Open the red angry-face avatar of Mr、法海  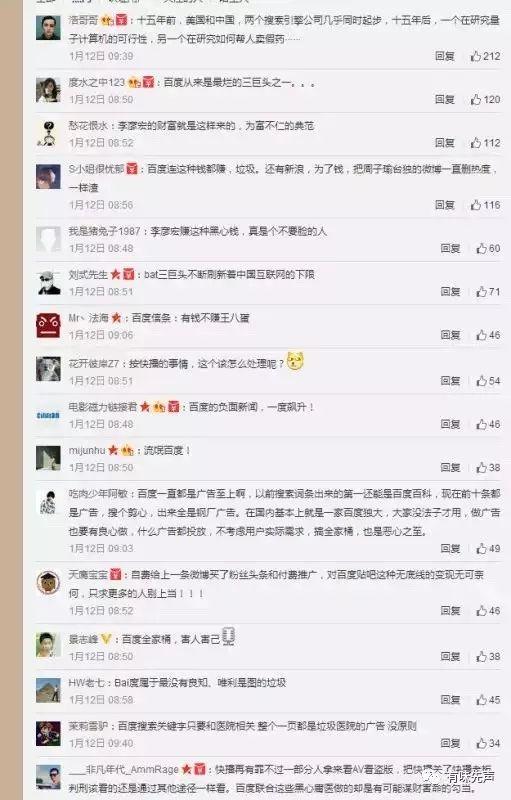pyautogui.click(x=48, y=325)
